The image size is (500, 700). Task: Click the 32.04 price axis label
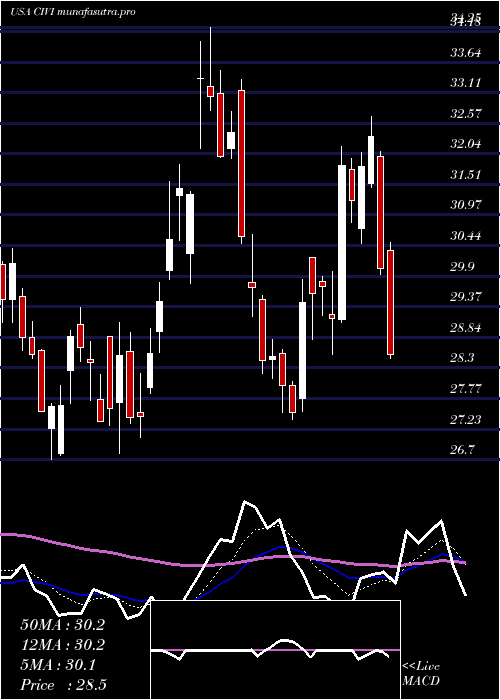(x=466, y=144)
